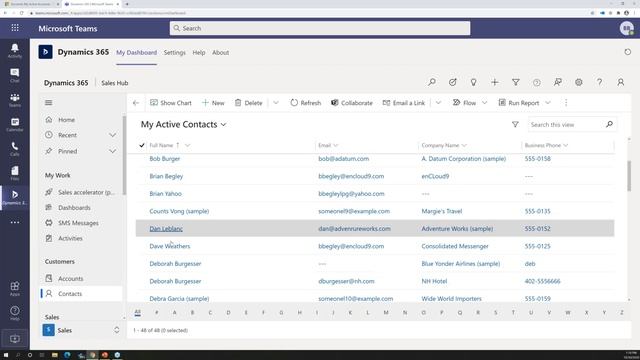Open Calendar in the Teams sidebar
640x360 pixels.
(15, 124)
